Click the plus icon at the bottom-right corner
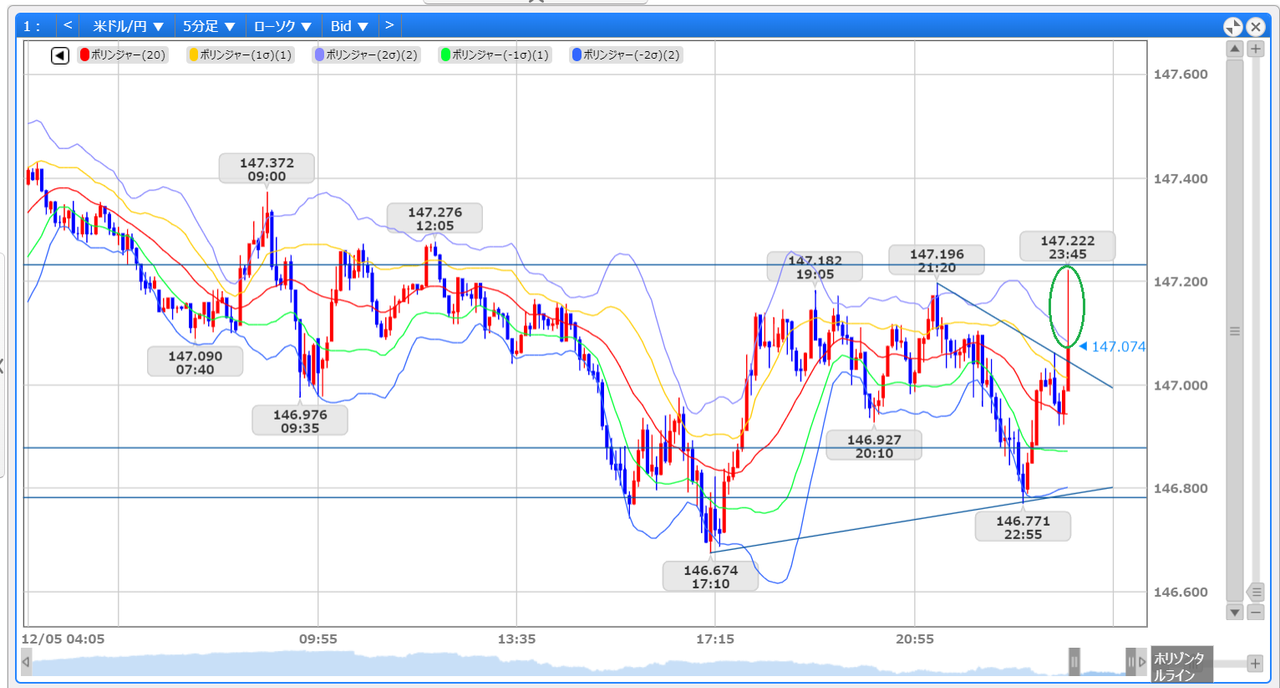 [x=1255, y=662]
